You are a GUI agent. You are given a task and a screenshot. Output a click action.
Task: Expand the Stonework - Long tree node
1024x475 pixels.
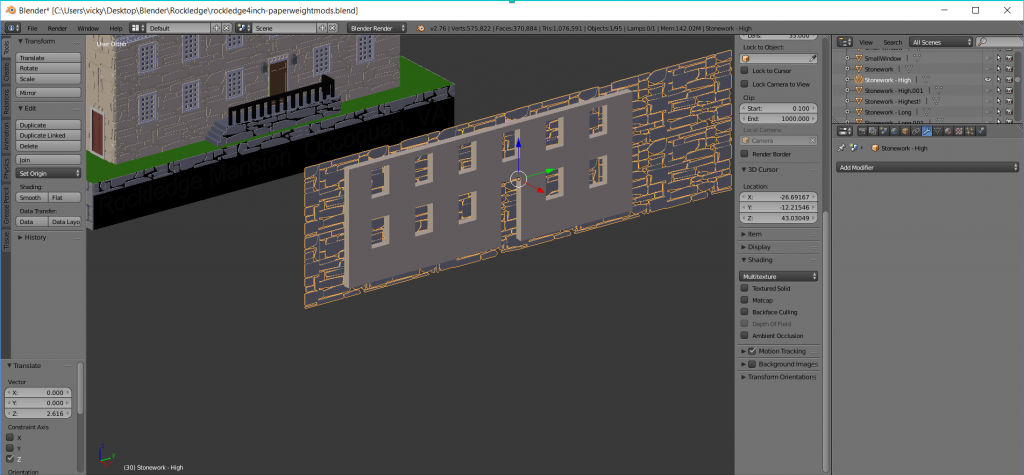pyautogui.click(x=847, y=112)
